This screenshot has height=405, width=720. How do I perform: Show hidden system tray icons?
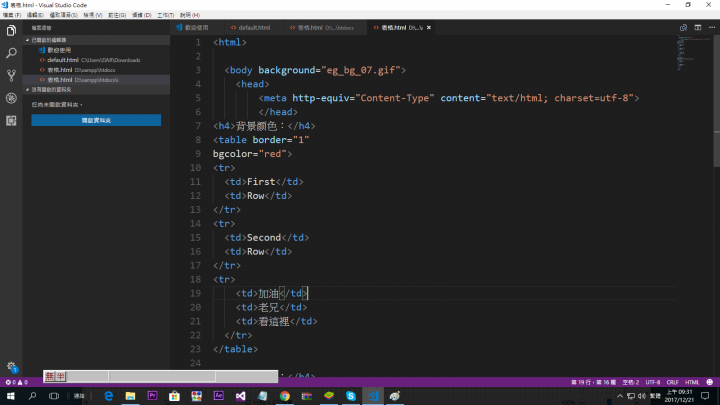click(x=620, y=396)
